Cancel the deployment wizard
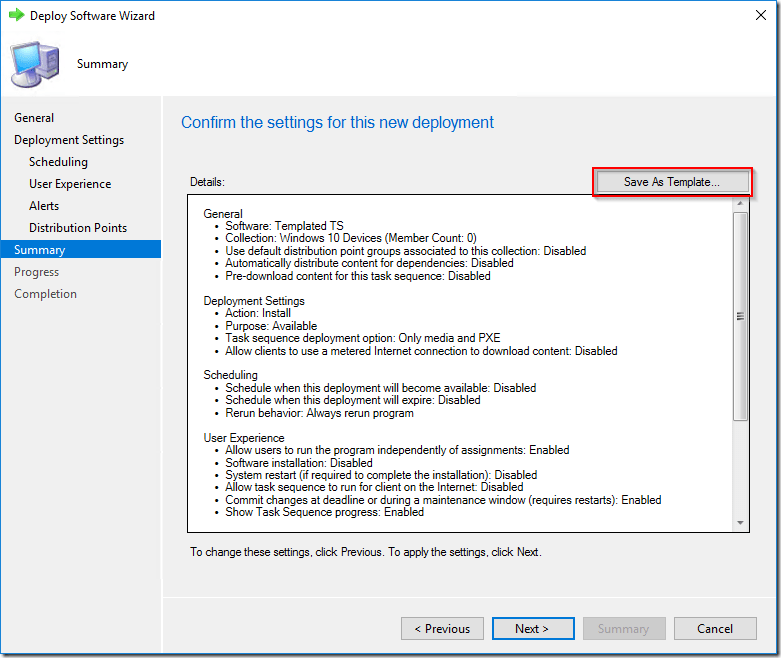 [714, 629]
